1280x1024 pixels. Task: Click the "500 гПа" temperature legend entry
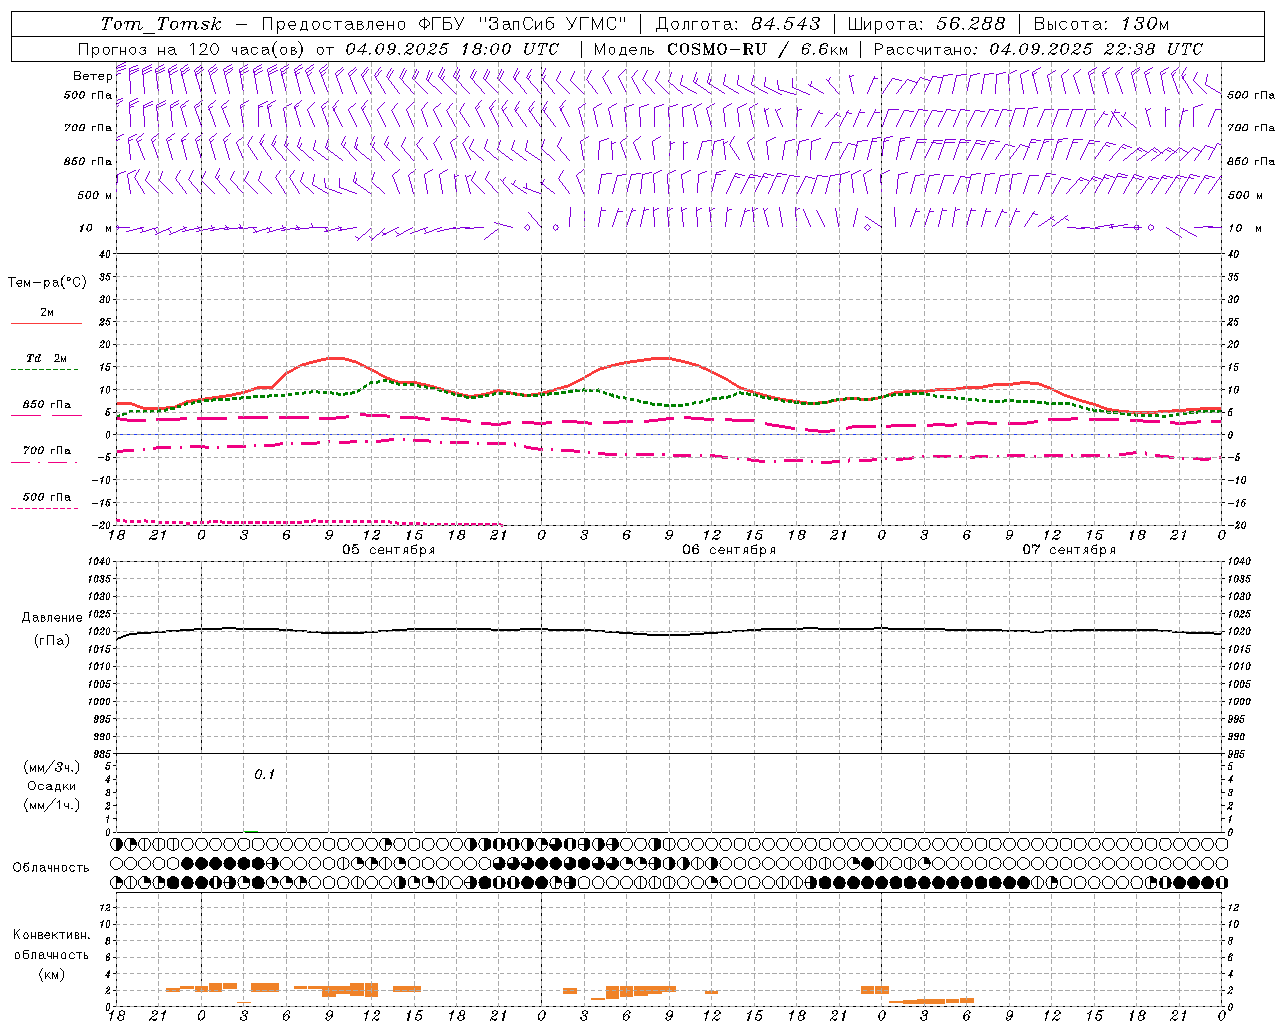[x=46, y=497]
